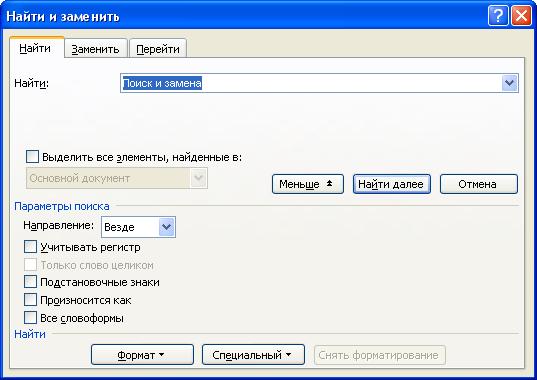537x380 pixels.
Task: Toggle the Учитывать регистр checkbox
Action: (30, 247)
